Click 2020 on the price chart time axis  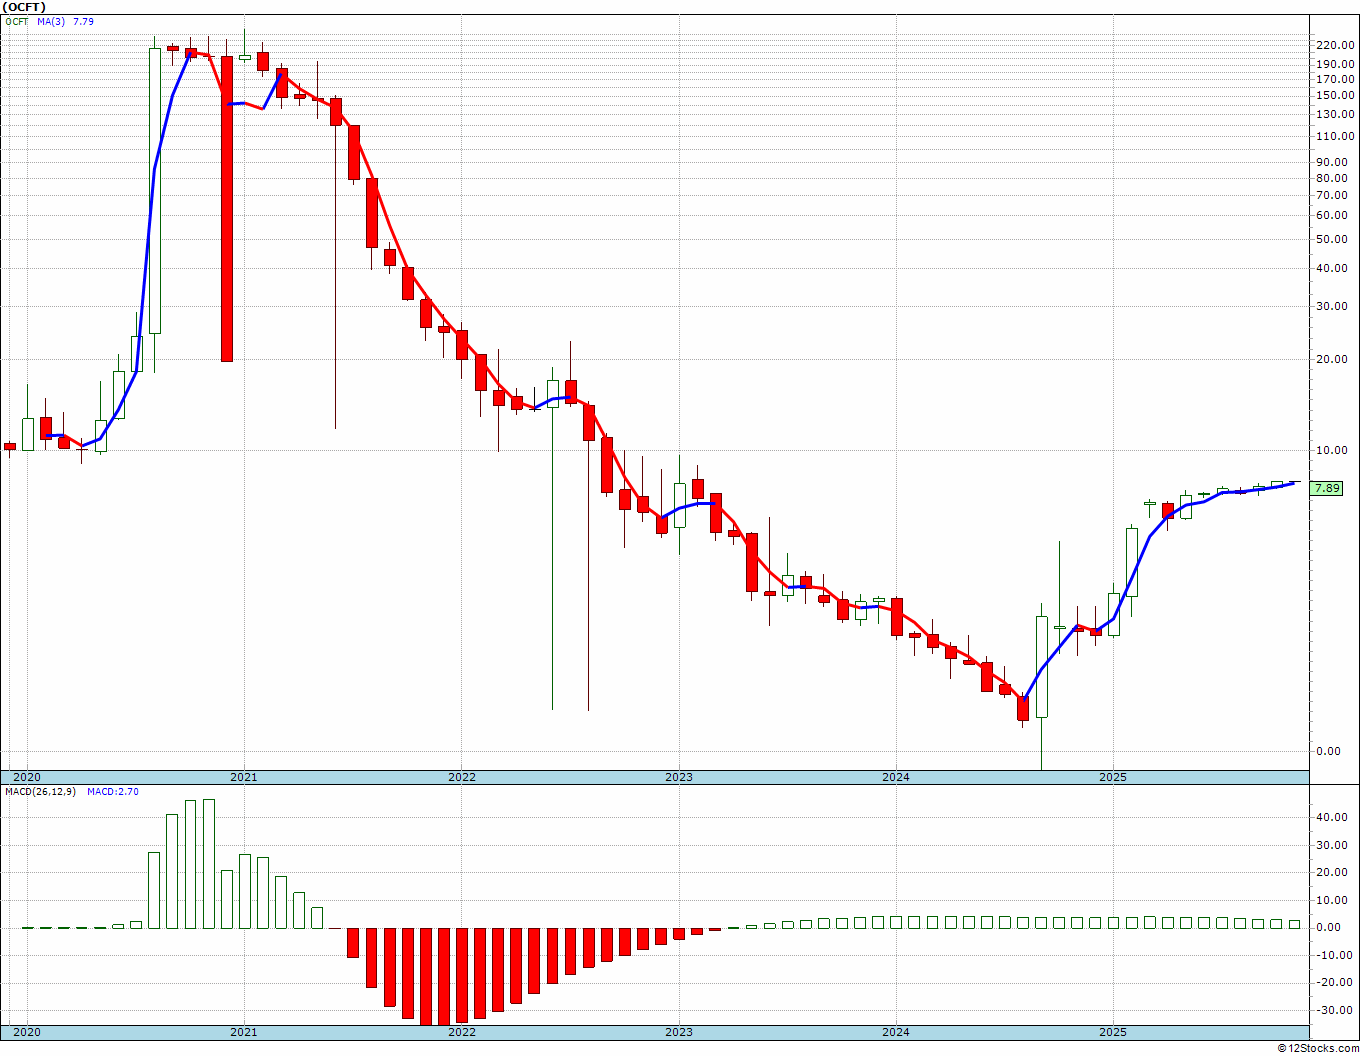26,777
